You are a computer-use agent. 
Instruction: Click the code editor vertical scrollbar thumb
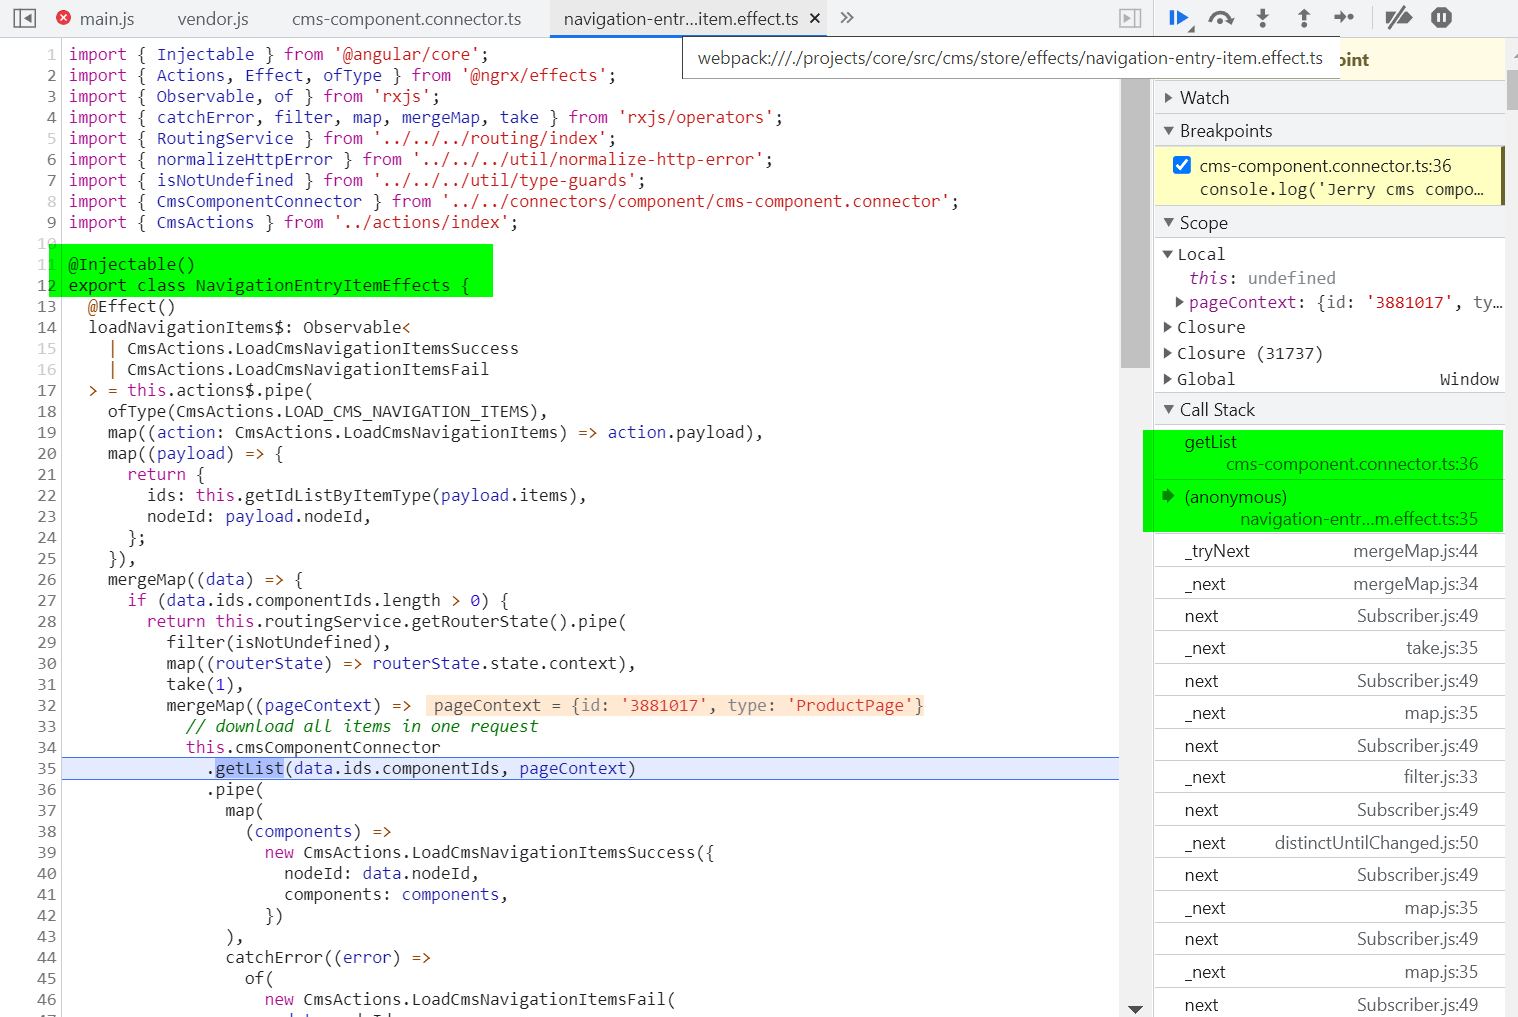click(1135, 222)
